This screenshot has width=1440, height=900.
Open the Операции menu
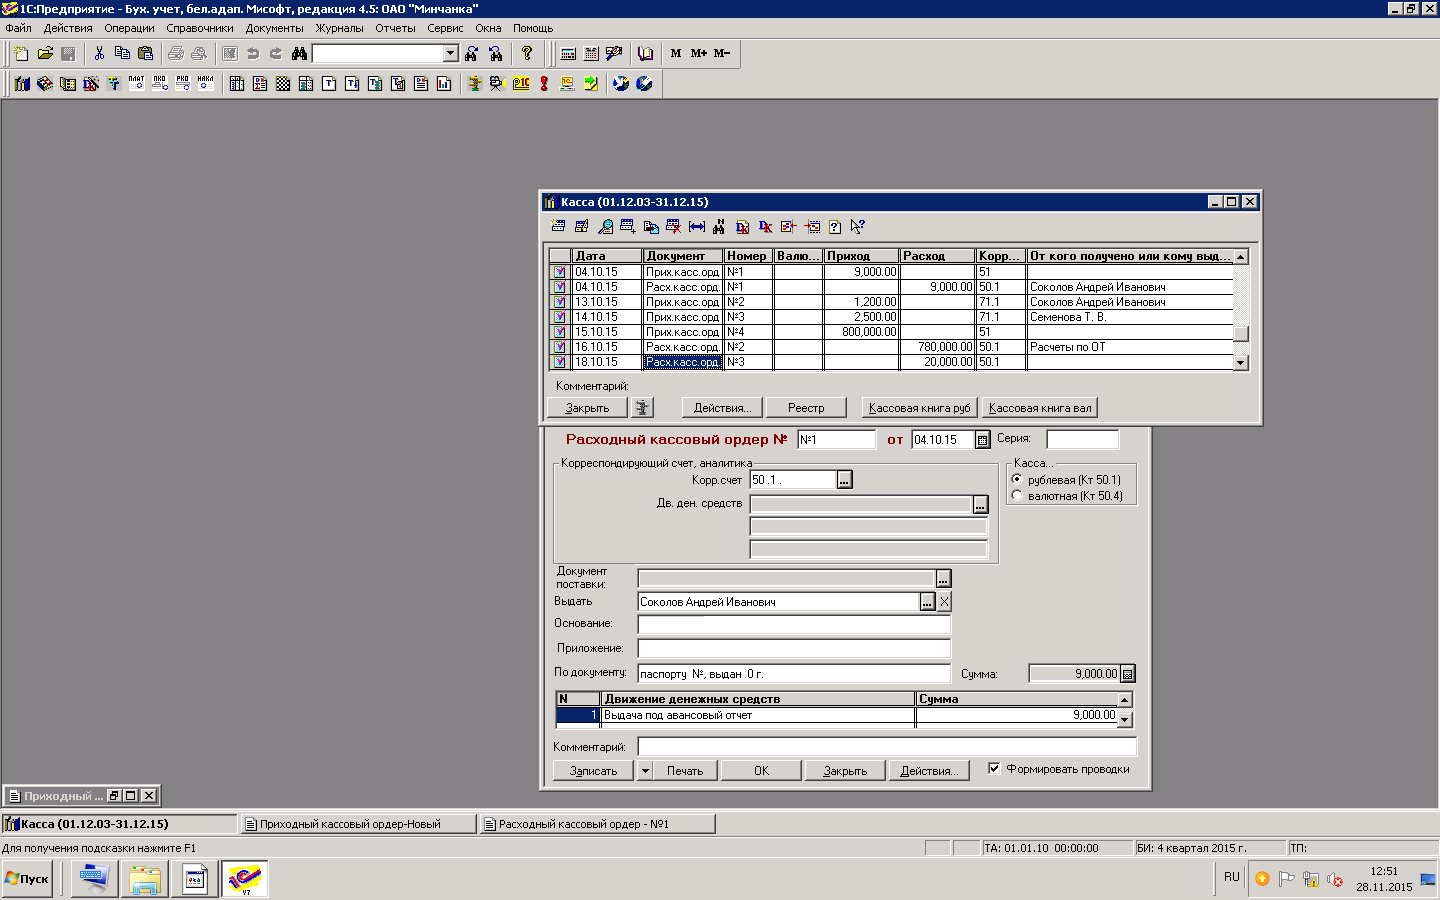129,28
